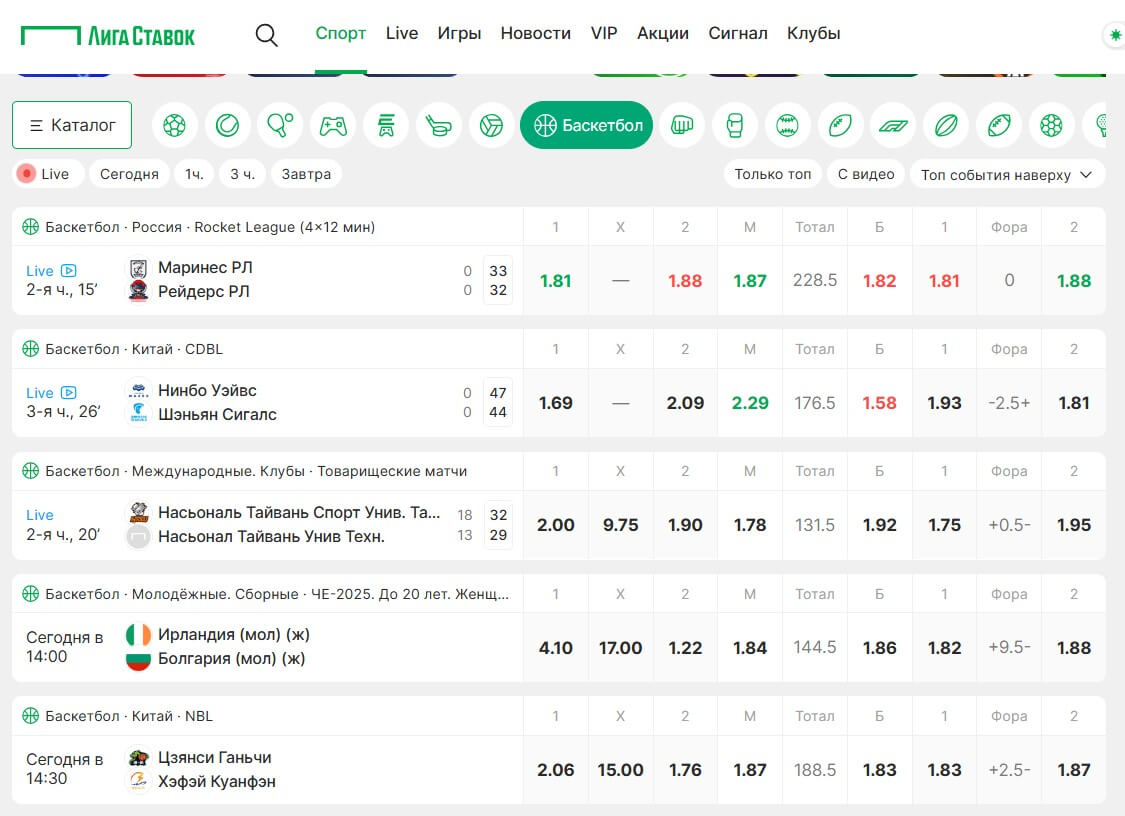This screenshot has height=816, width=1125.
Task: Click score box 47 44 in Нинбо row
Action: coord(498,403)
